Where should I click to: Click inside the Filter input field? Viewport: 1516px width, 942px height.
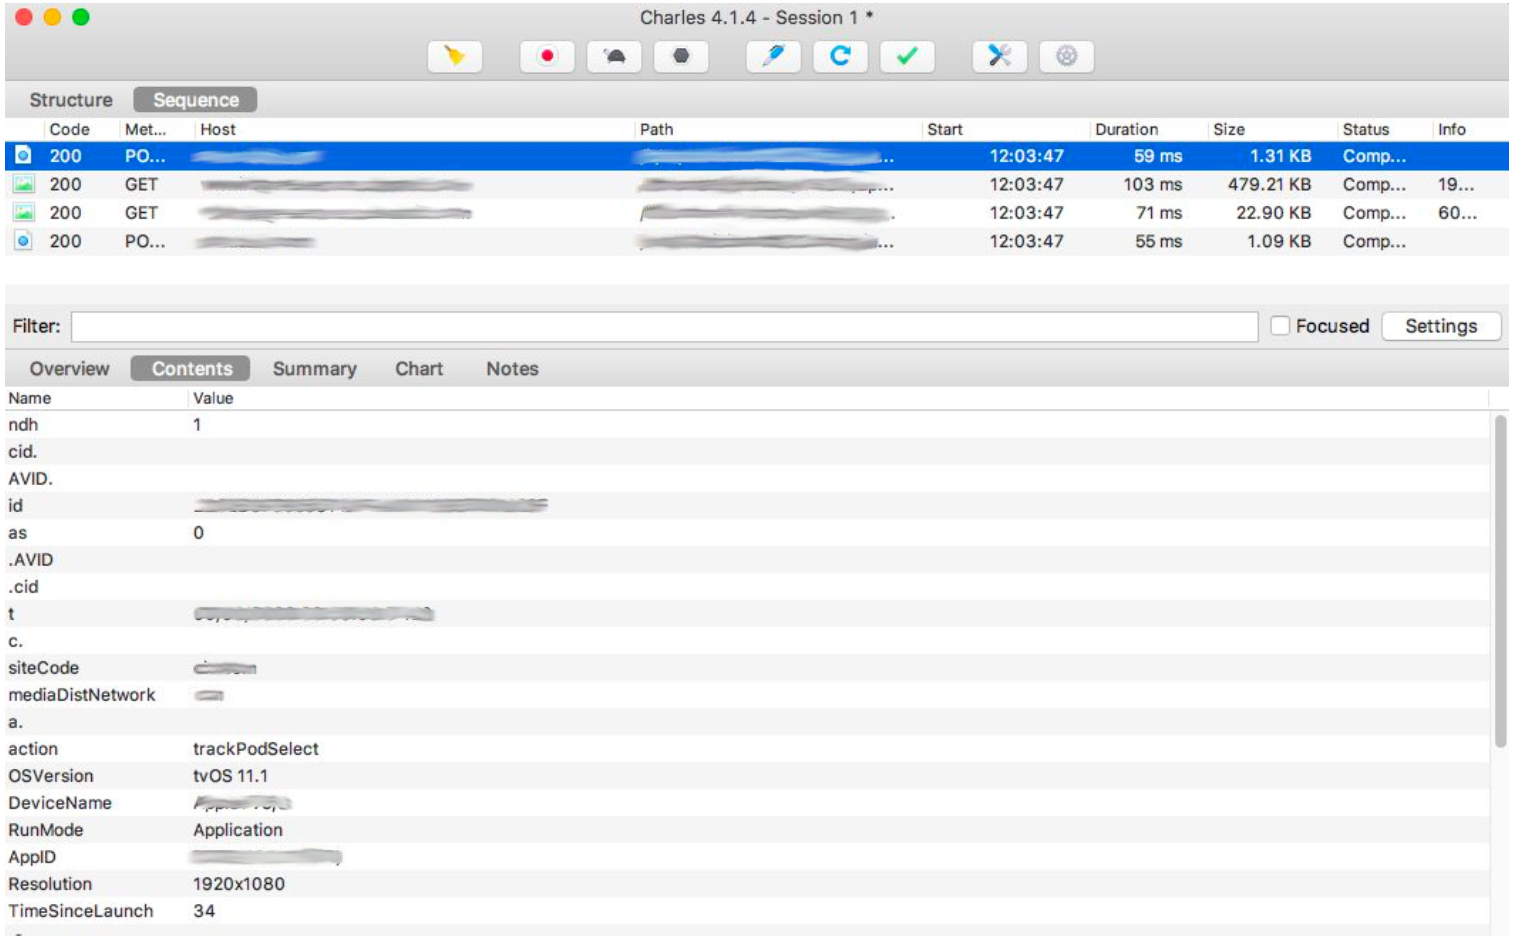[x=660, y=324]
